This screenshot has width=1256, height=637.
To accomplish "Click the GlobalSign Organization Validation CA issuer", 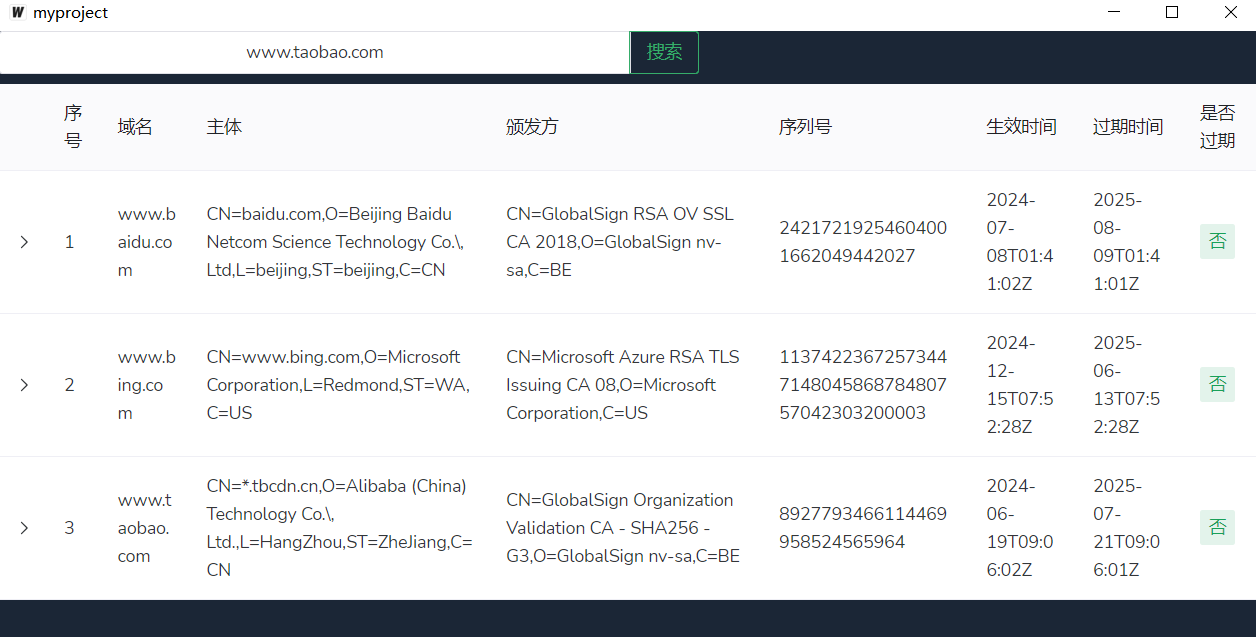I will coord(623,528).
